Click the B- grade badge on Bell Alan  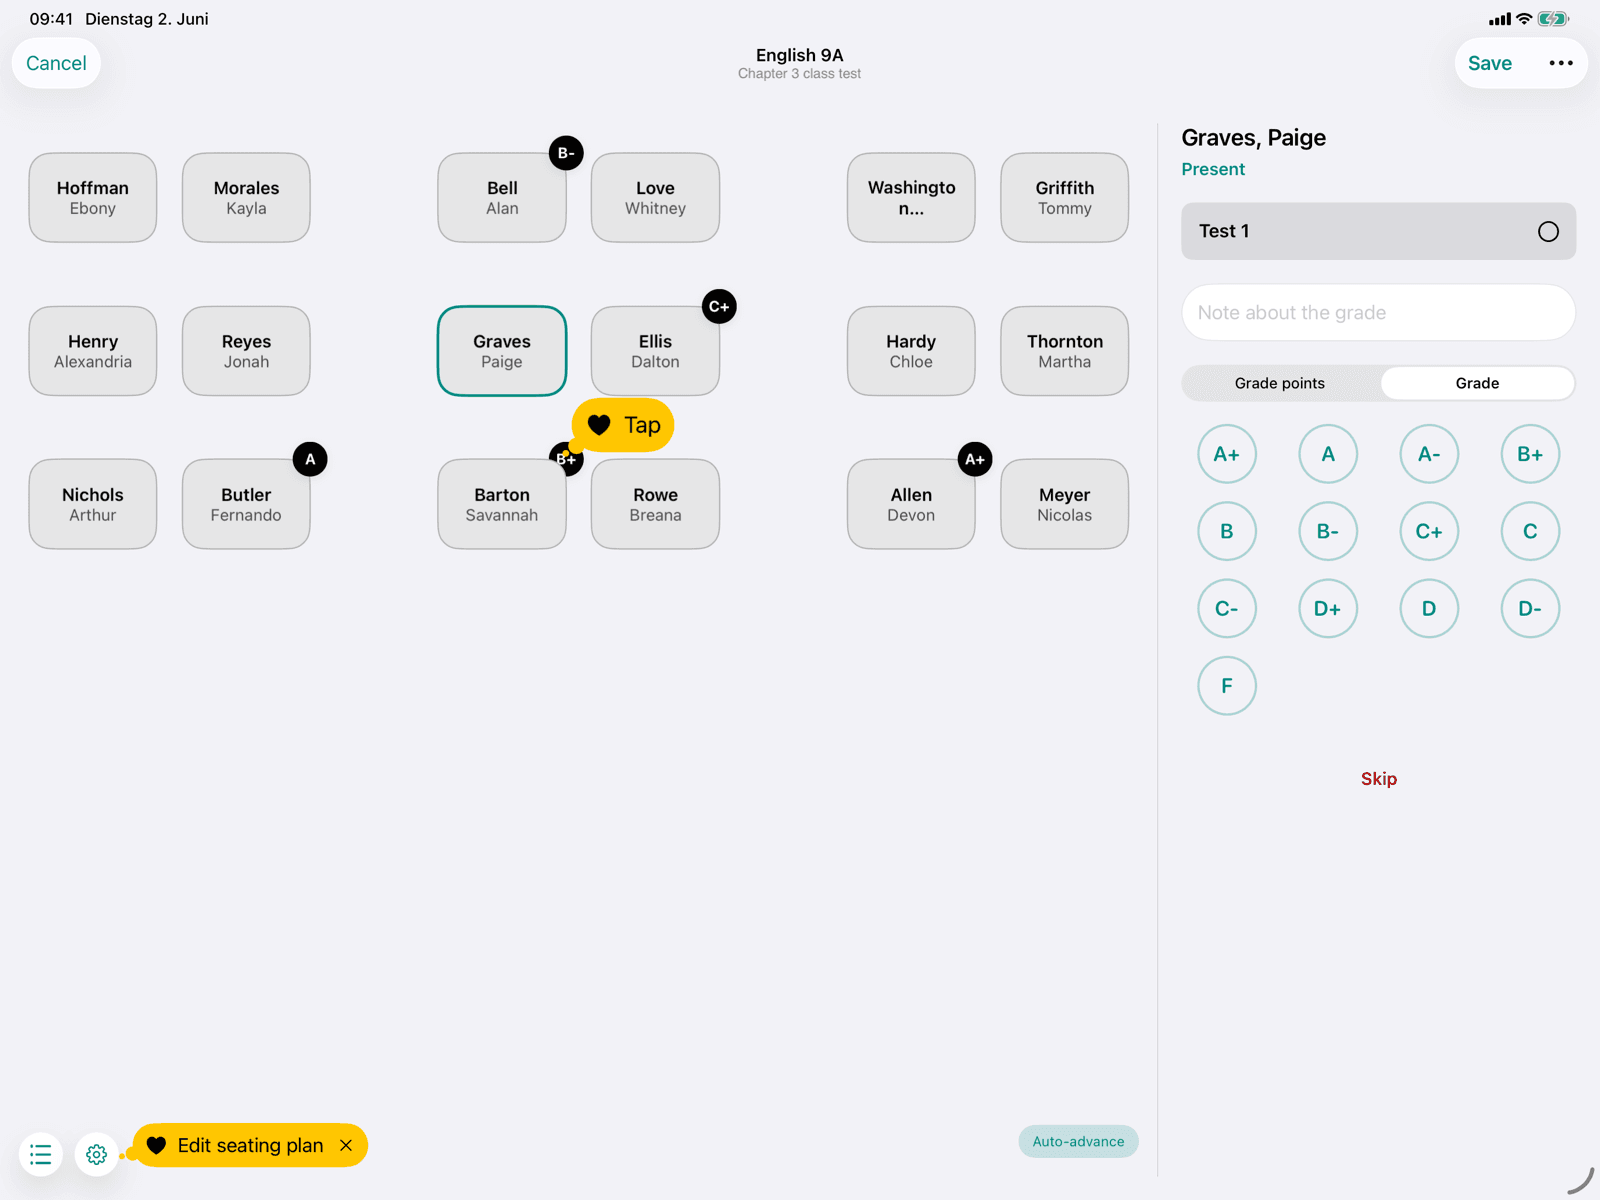click(x=566, y=153)
